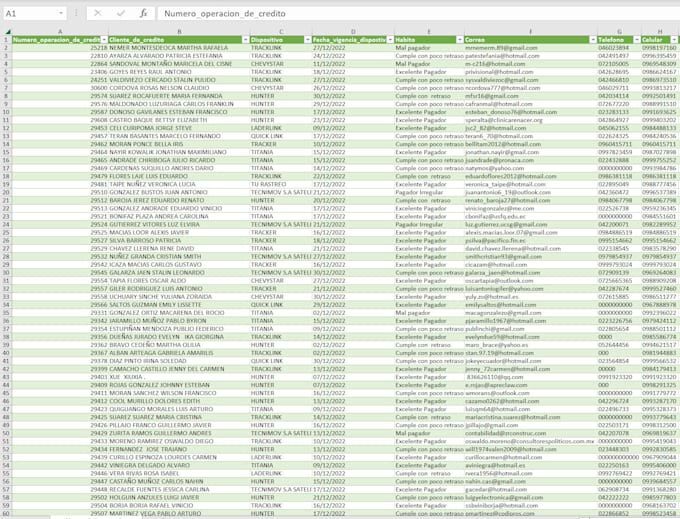Click email cbonifaz@usfq.edu.ec cell
This screenshot has width=680, height=519.
[530, 216]
